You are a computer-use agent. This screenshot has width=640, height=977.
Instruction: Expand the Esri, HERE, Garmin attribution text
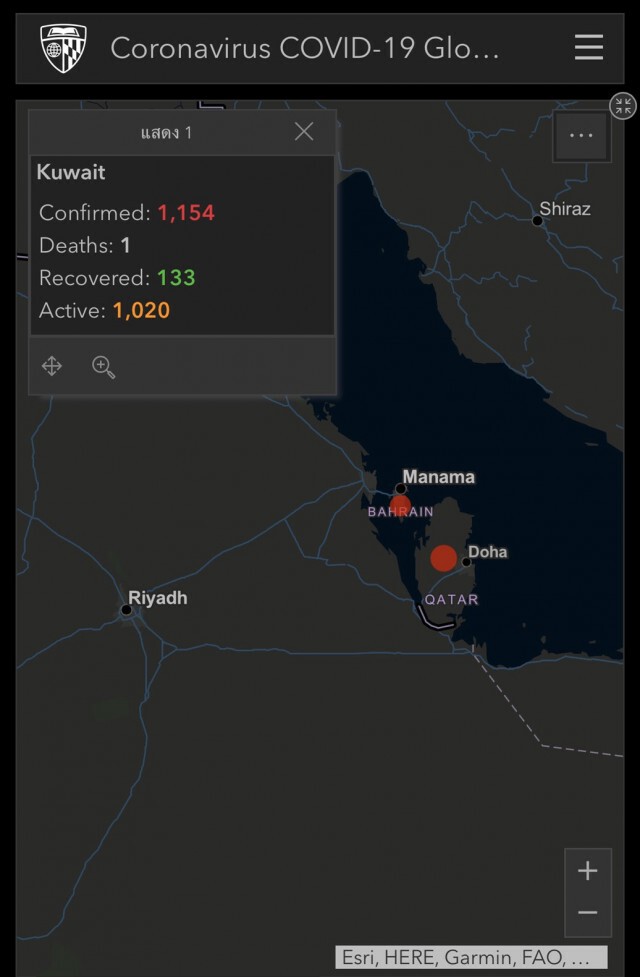[471, 957]
